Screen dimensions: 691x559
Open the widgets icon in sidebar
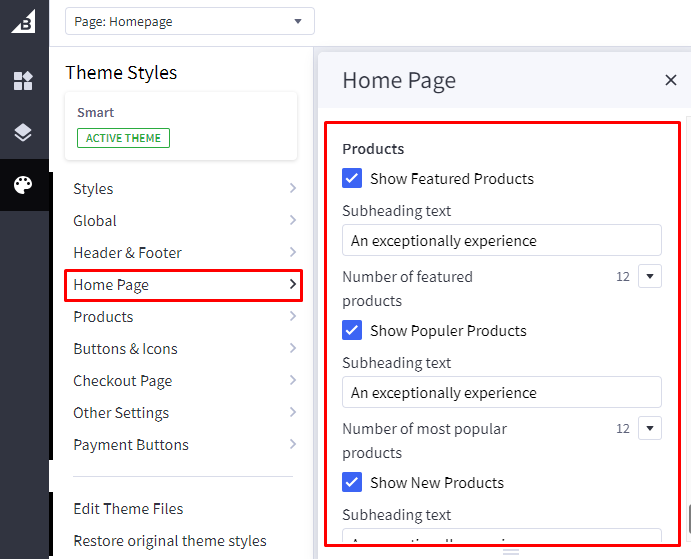tap(23, 81)
